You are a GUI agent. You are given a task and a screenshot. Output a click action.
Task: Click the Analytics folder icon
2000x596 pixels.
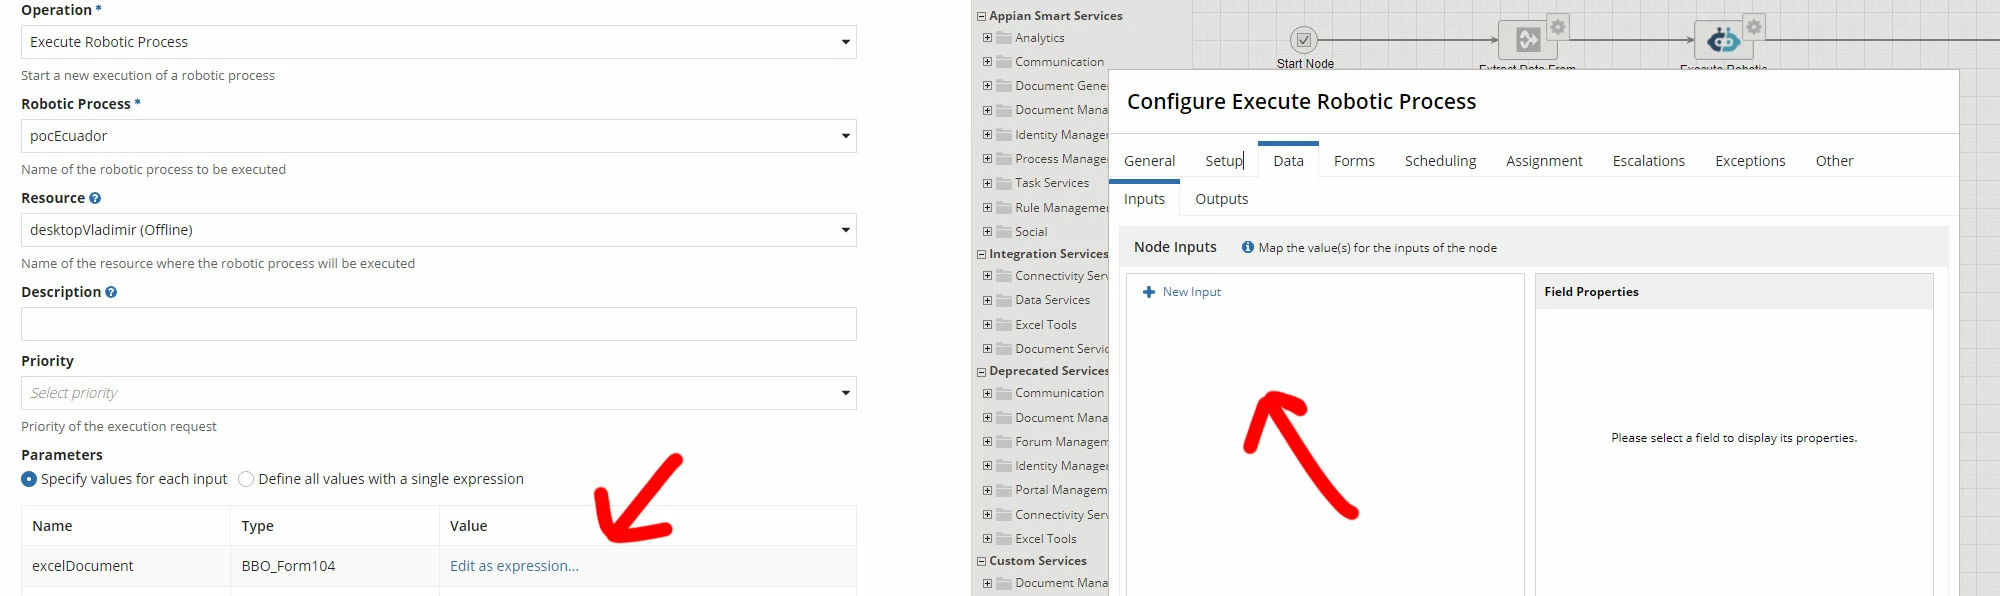point(1004,38)
